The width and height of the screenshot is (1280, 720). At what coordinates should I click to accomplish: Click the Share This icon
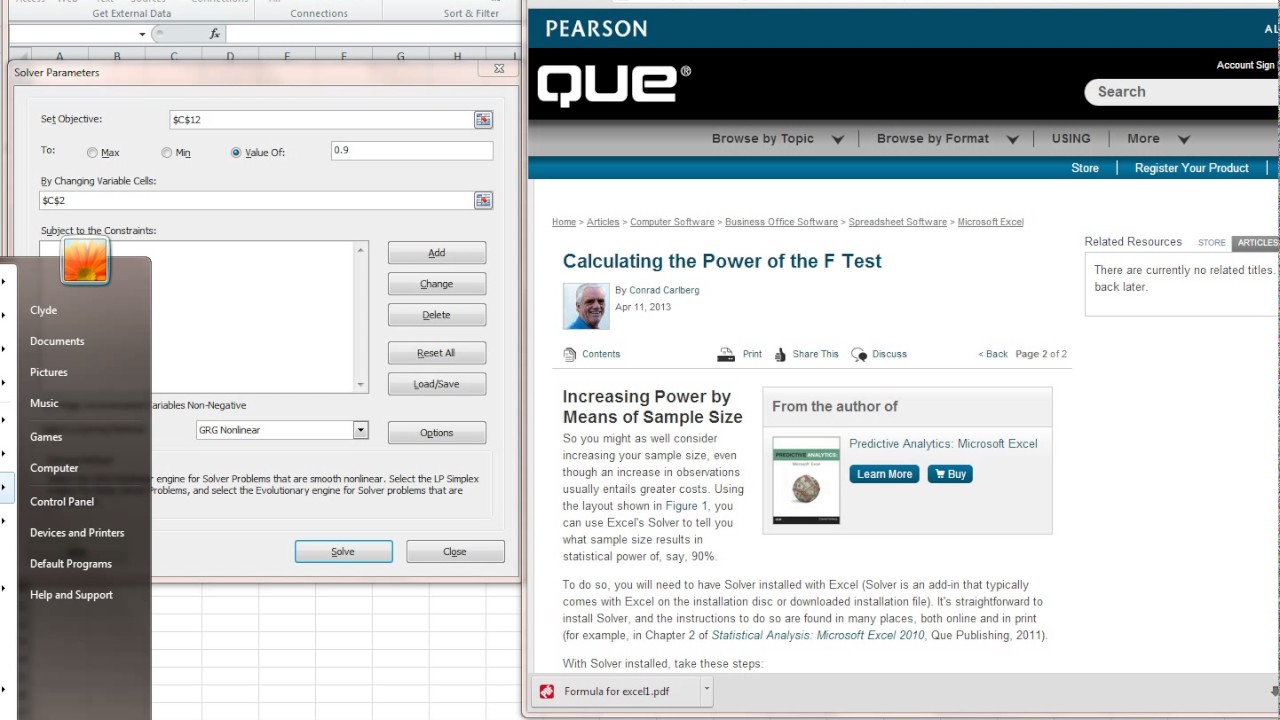780,354
